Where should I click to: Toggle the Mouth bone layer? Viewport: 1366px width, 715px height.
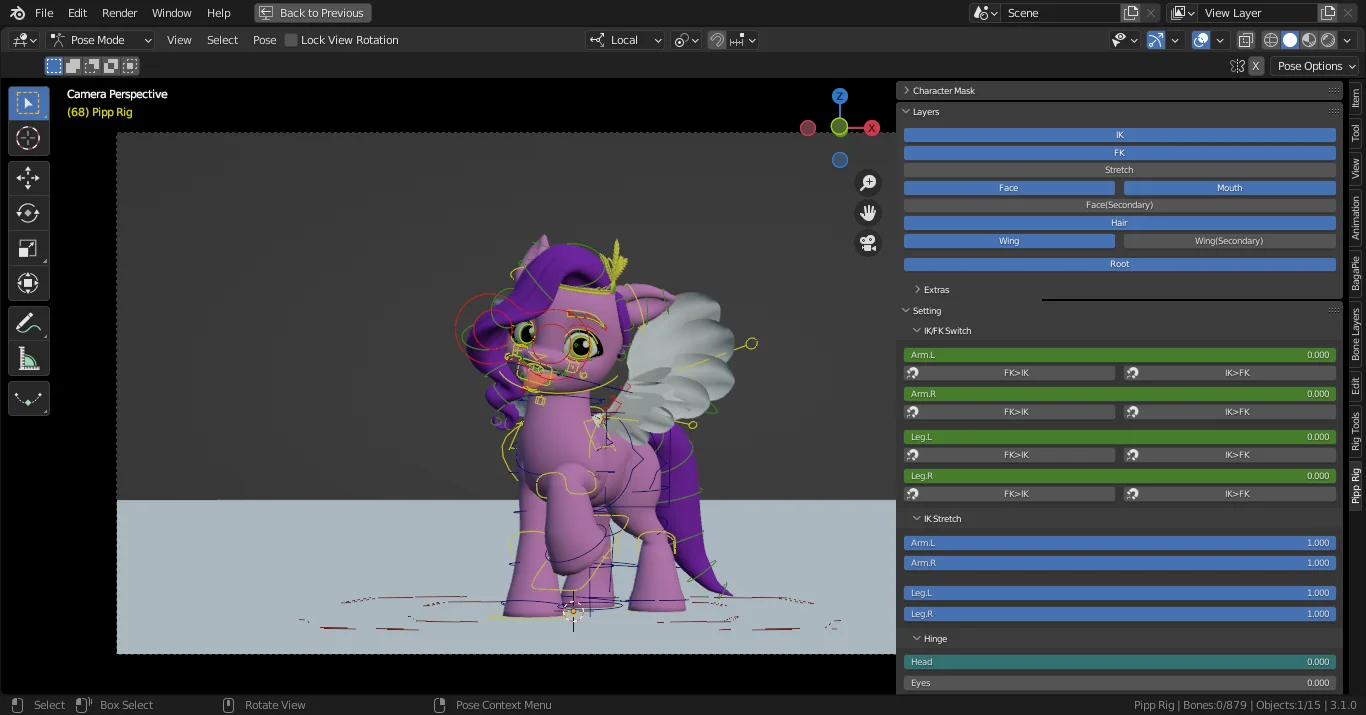(x=1229, y=187)
